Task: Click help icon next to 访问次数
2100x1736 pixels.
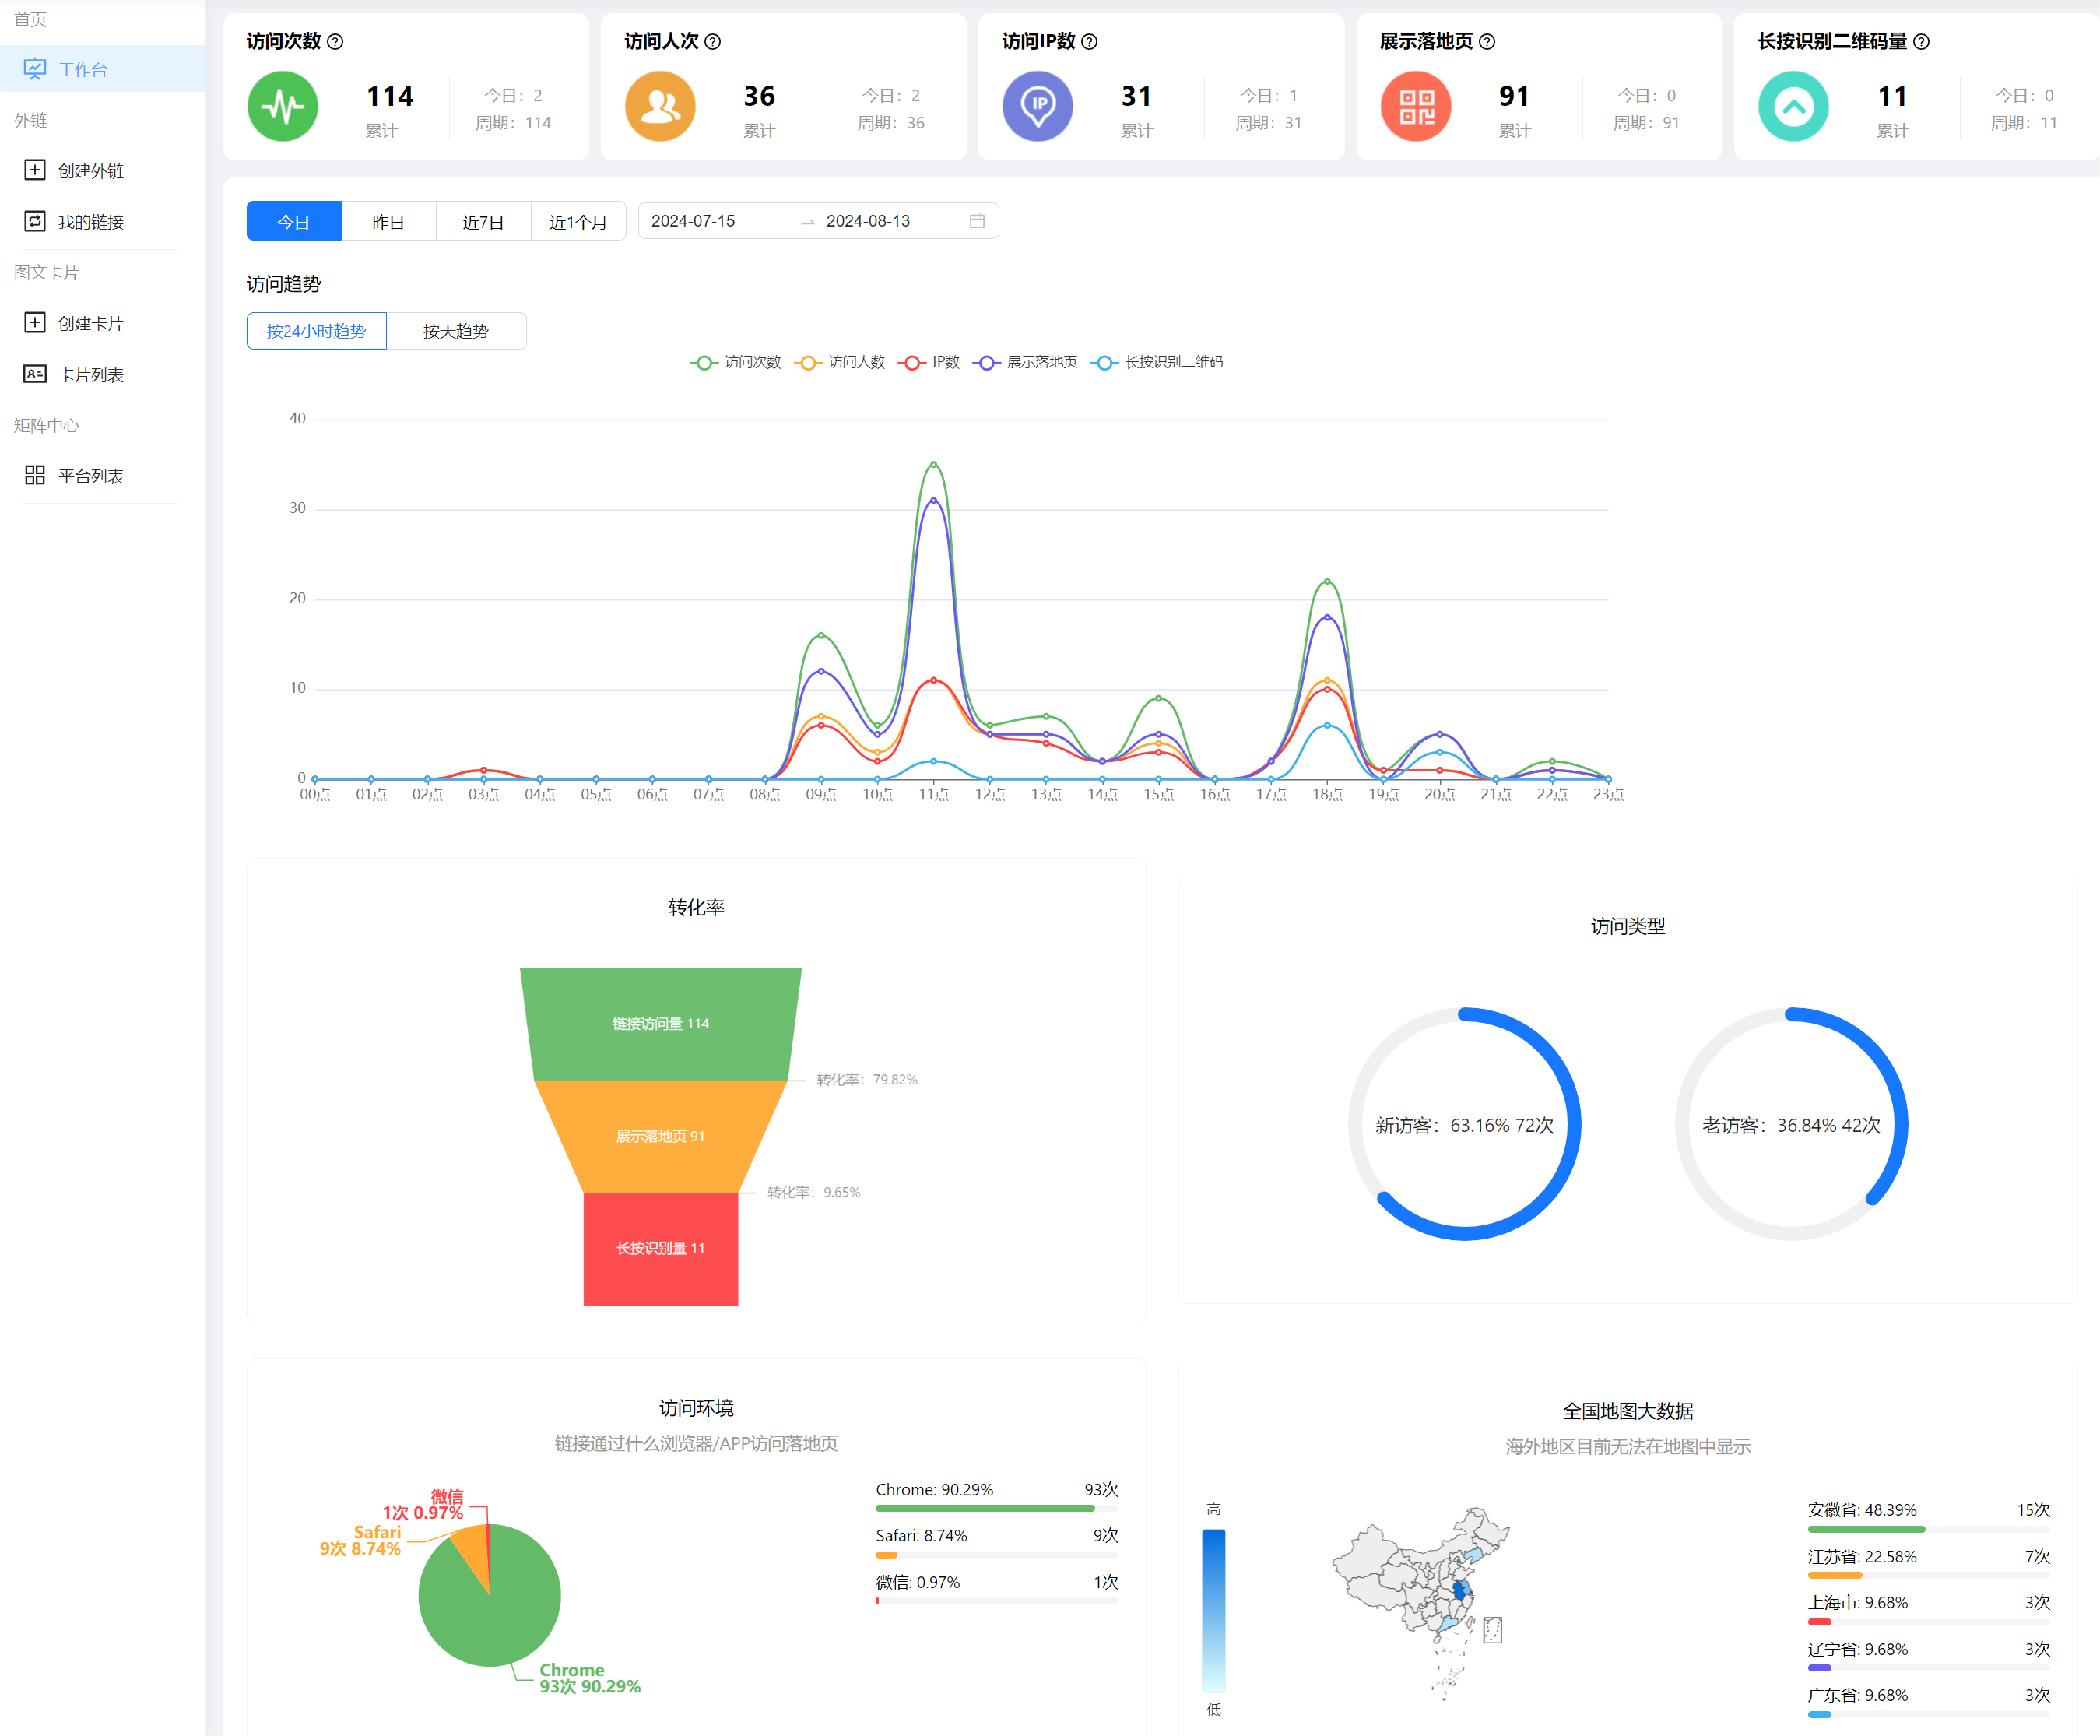Action: 336,42
